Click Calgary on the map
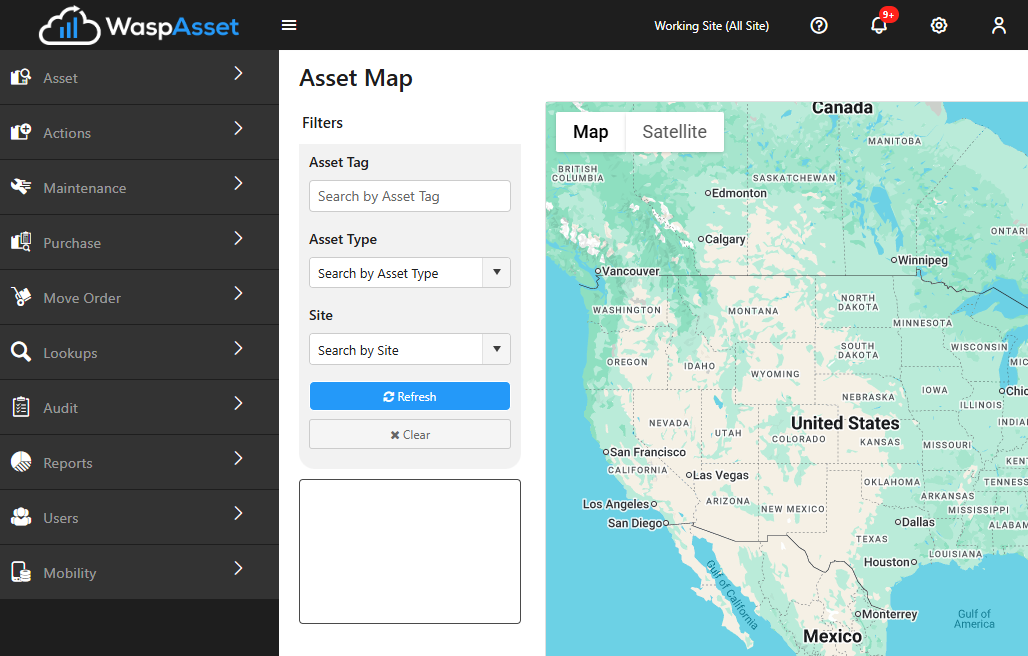 [x=722, y=239]
